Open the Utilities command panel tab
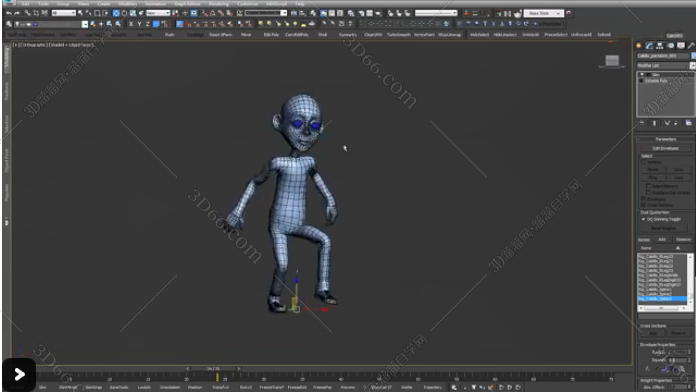 (x=691, y=46)
